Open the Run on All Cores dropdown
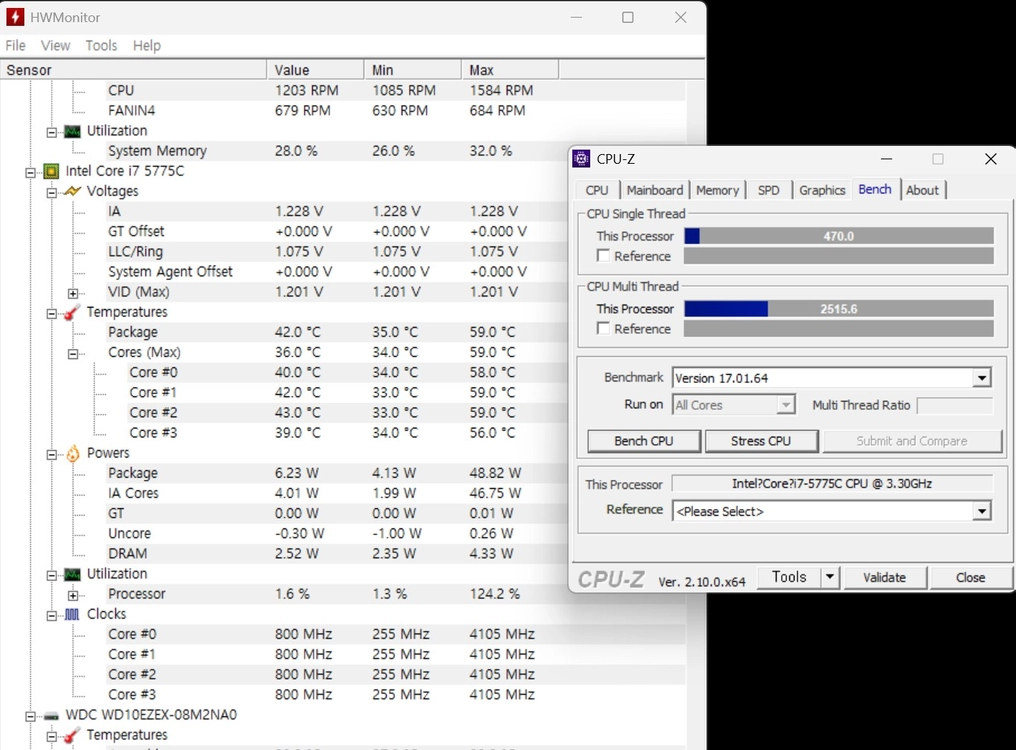The image size is (1016, 750). coord(785,405)
